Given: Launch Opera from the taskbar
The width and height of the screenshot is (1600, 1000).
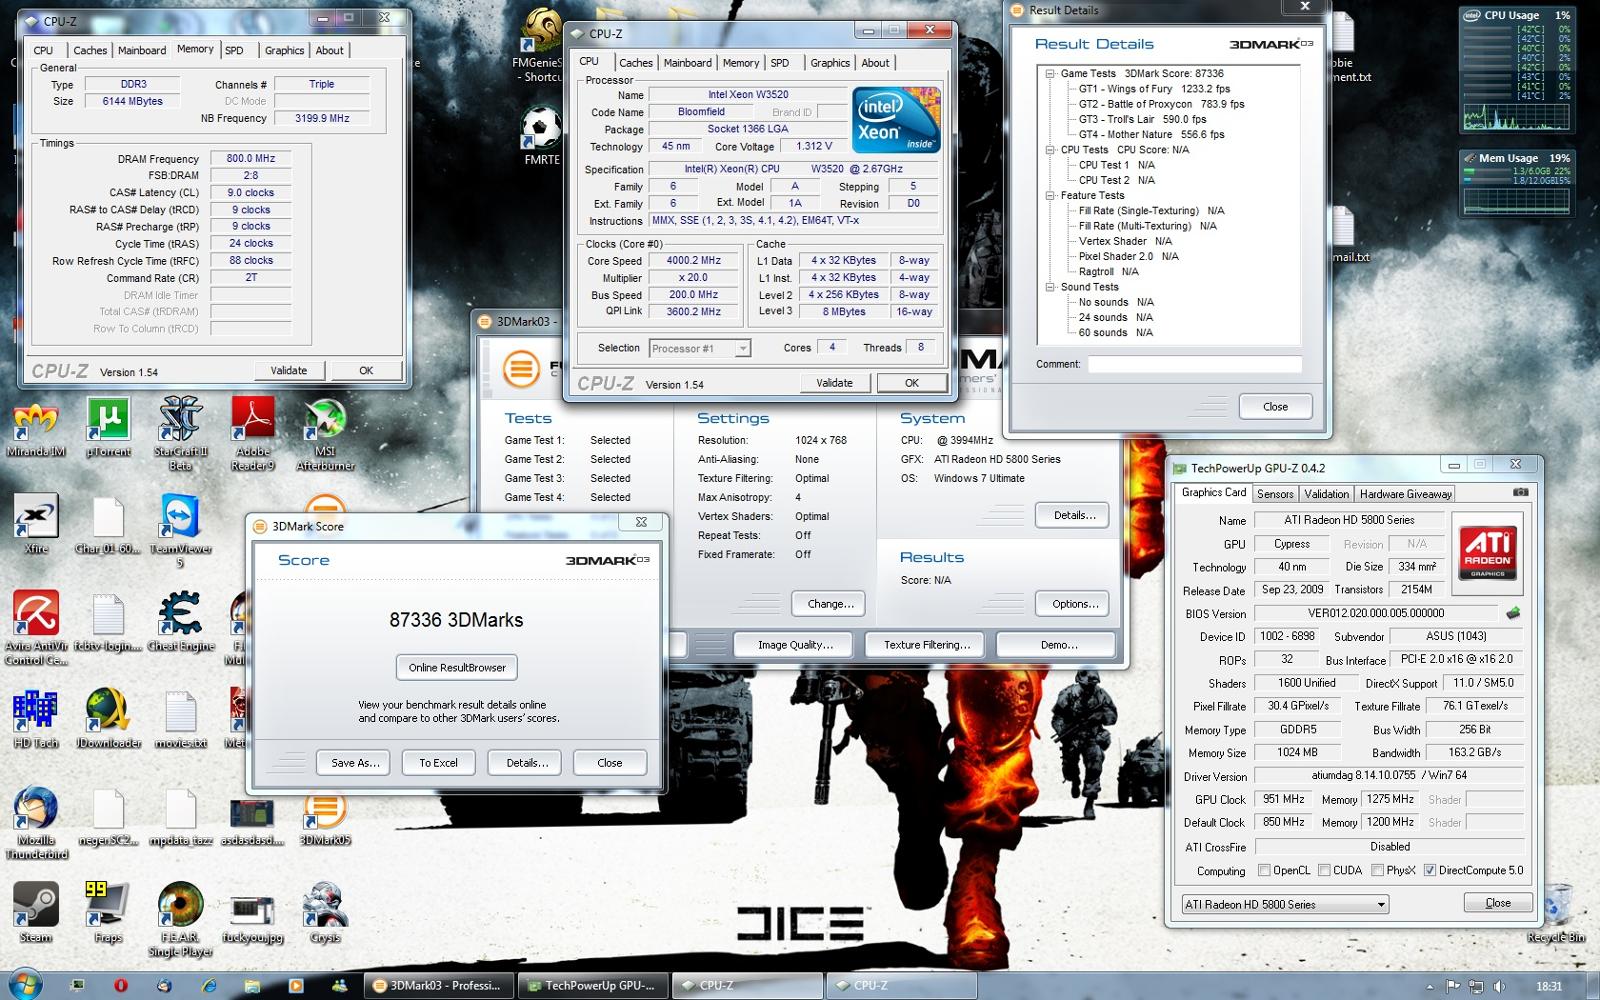Looking at the screenshot, I should [x=121, y=985].
